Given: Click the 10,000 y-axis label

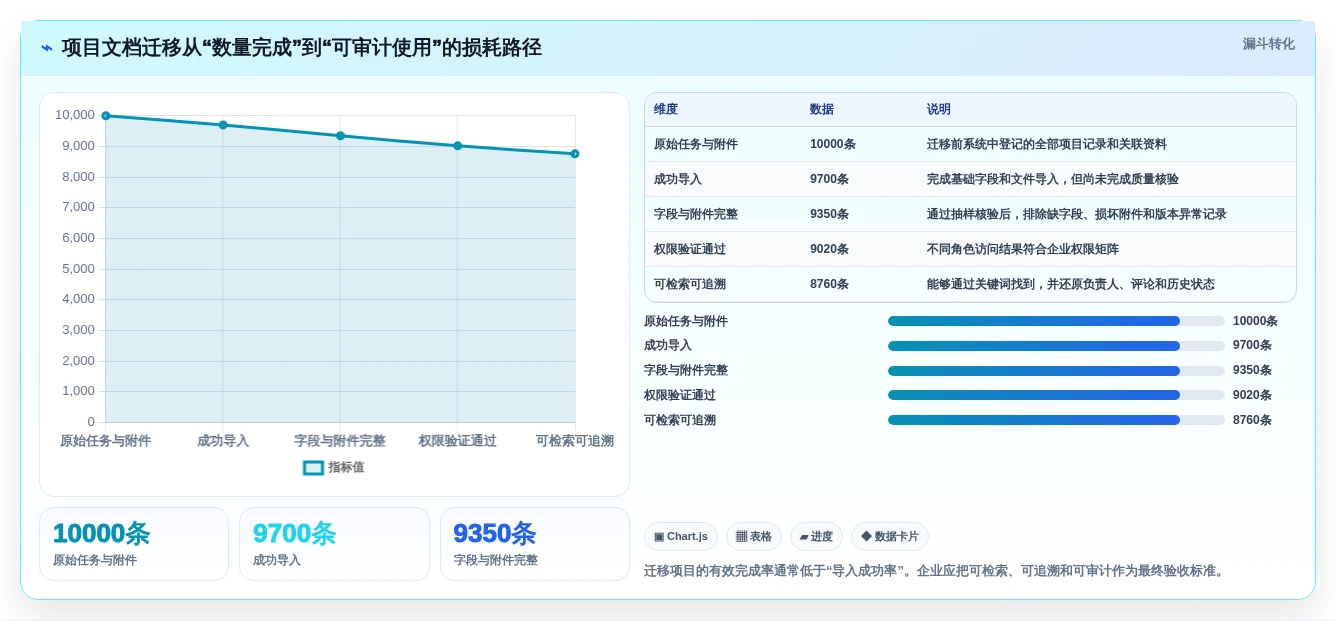Looking at the screenshot, I should tap(75, 115).
